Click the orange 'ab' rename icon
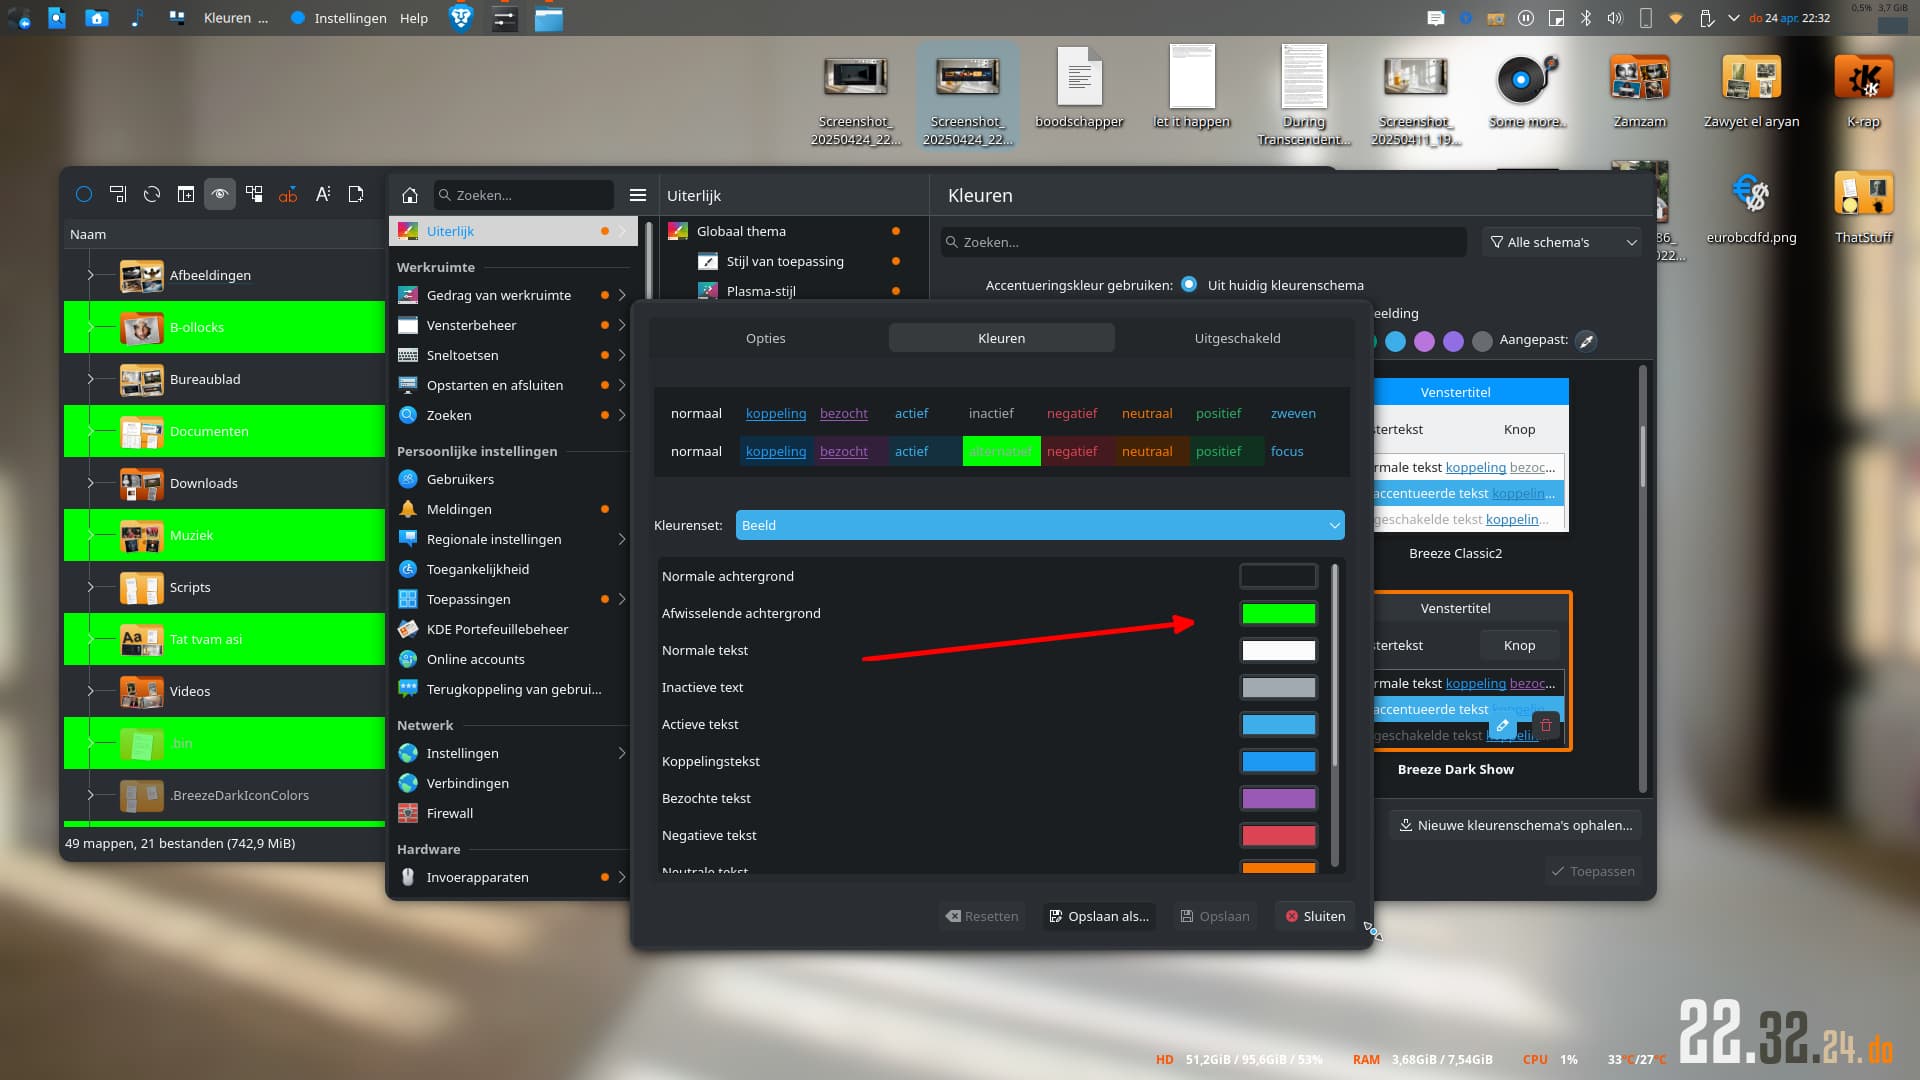Image resolution: width=1920 pixels, height=1080 pixels. [x=288, y=195]
